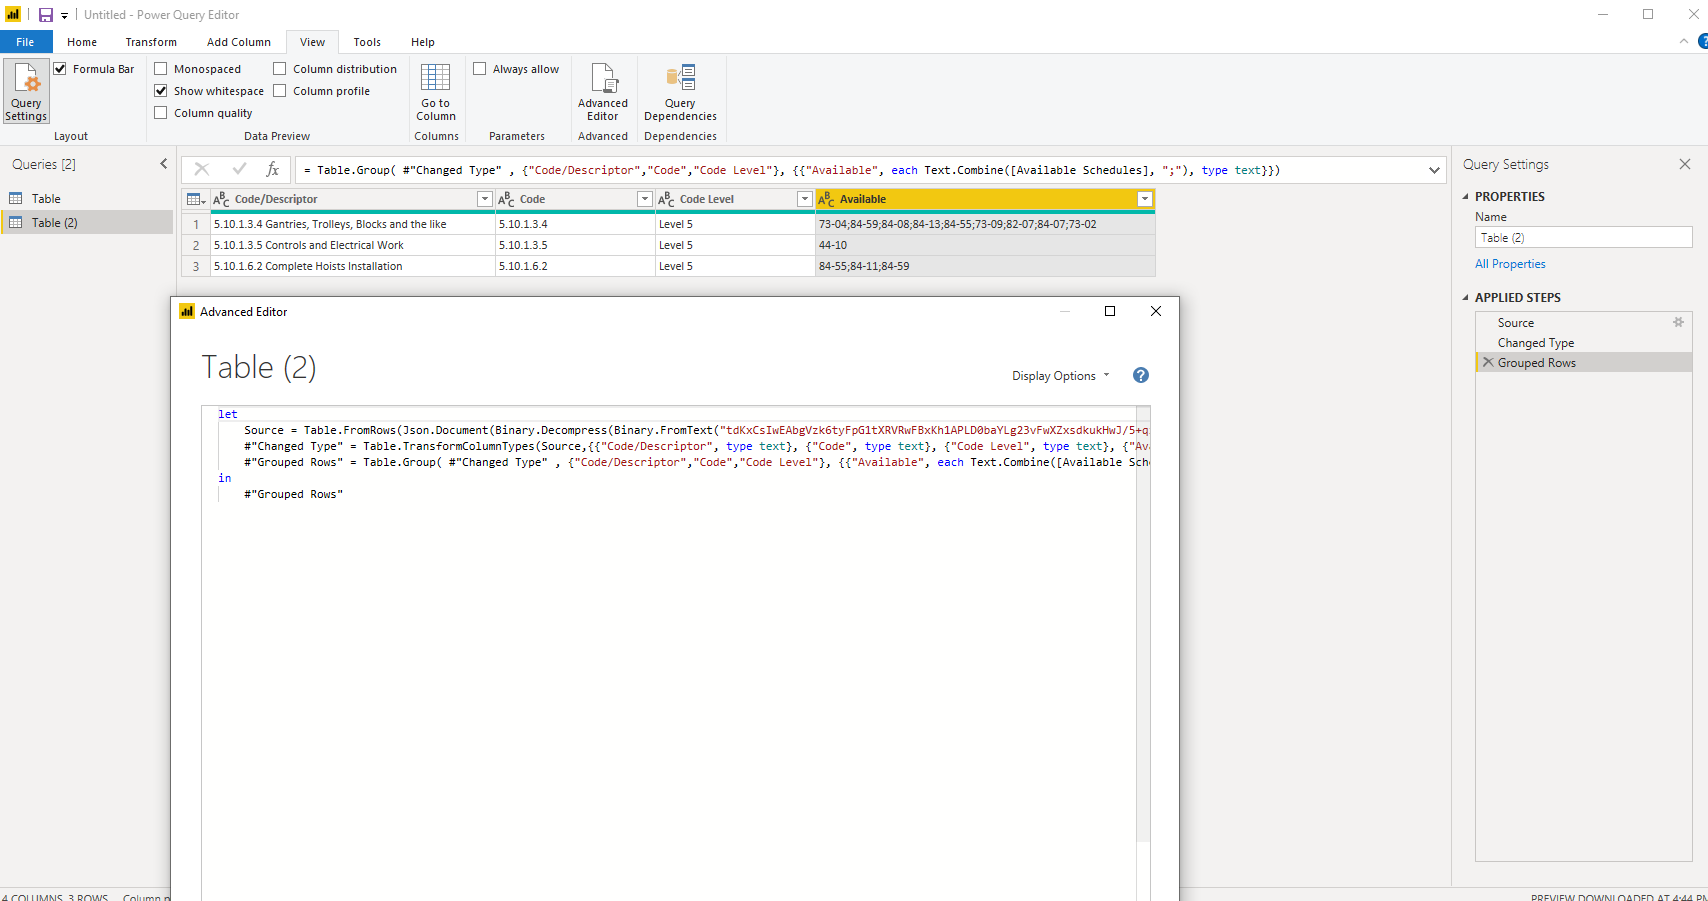Click the Source step gear icon
This screenshot has height=901, width=1708.
coord(1678,322)
